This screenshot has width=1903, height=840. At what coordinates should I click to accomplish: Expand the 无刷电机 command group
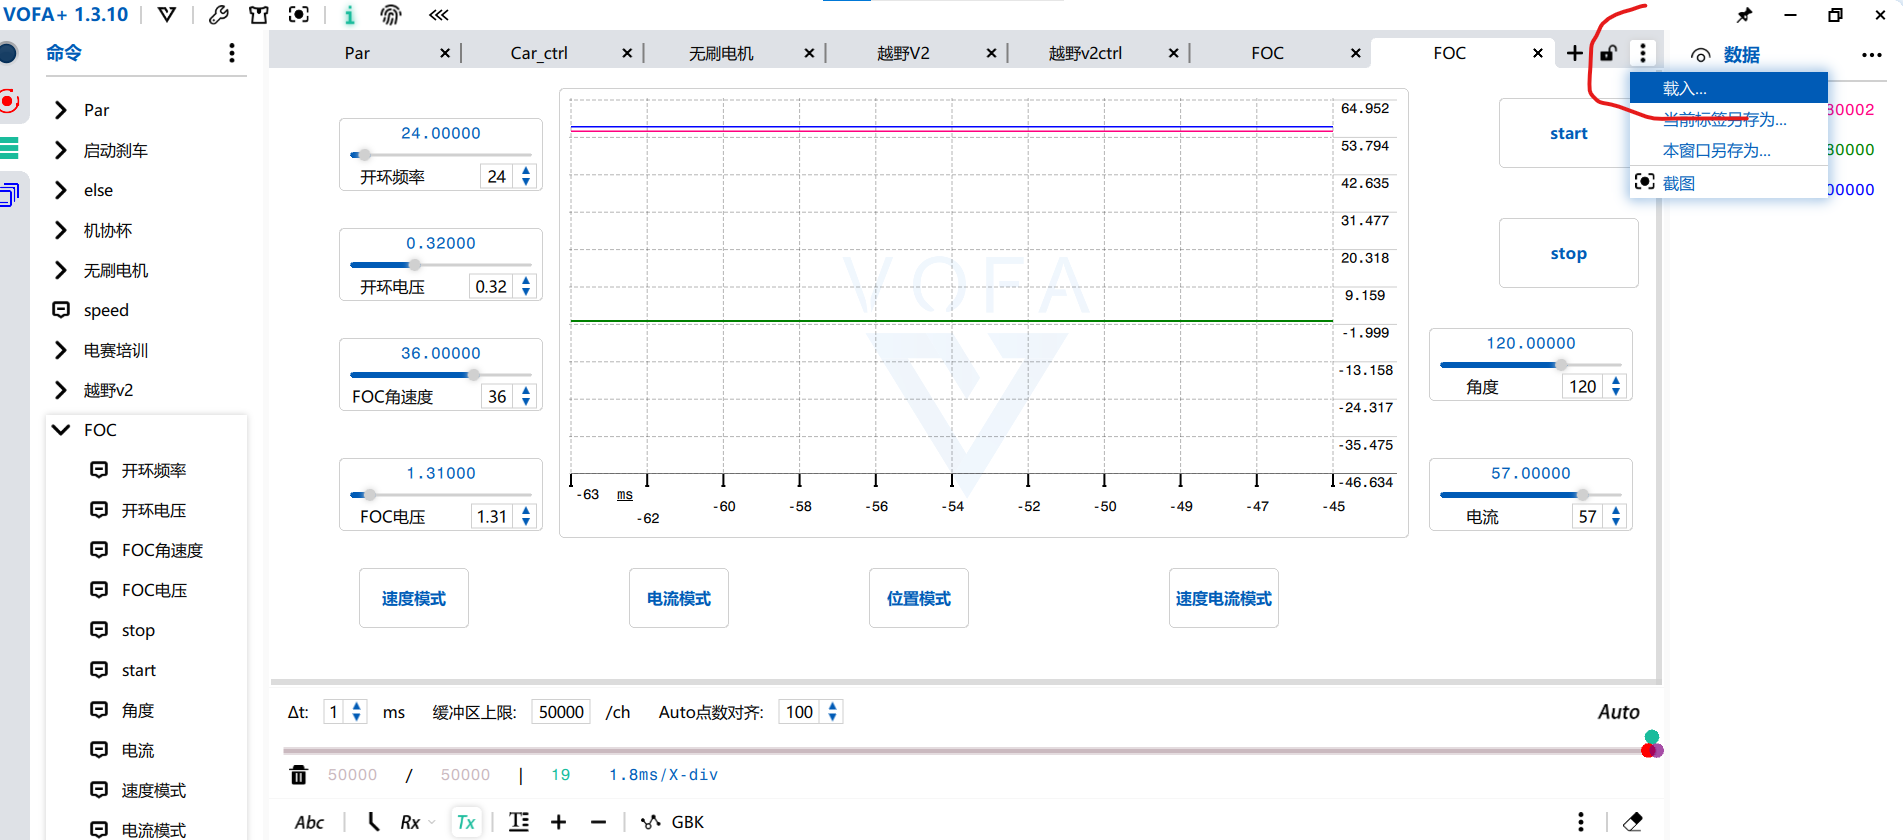coord(61,270)
